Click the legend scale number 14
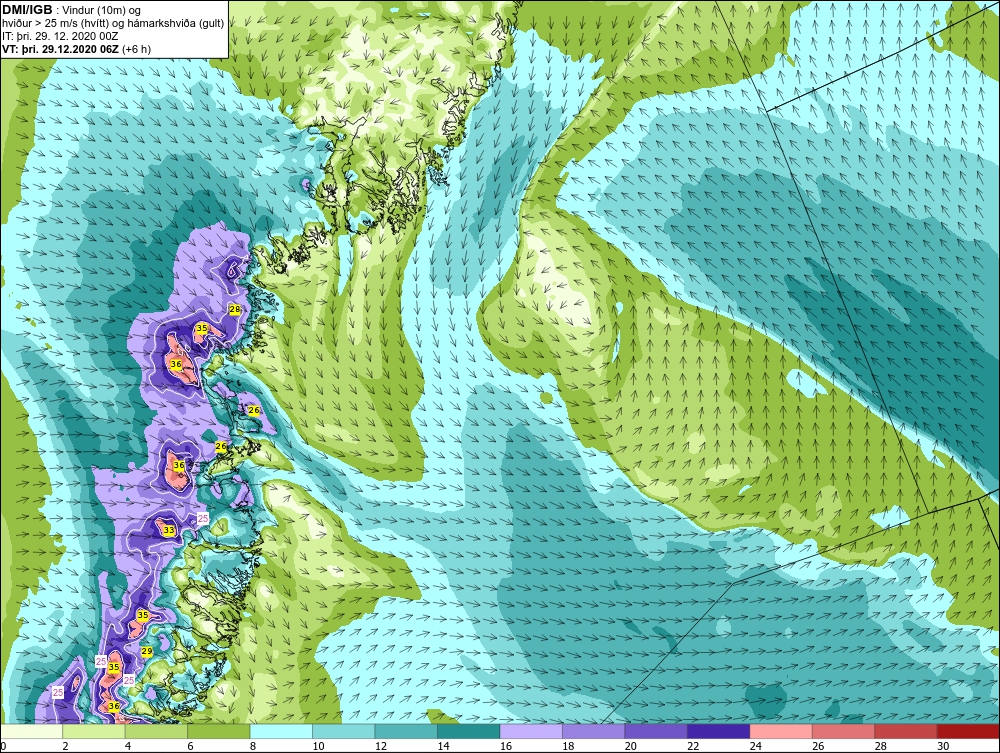The width and height of the screenshot is (1000, 753). tap(443, 746)
